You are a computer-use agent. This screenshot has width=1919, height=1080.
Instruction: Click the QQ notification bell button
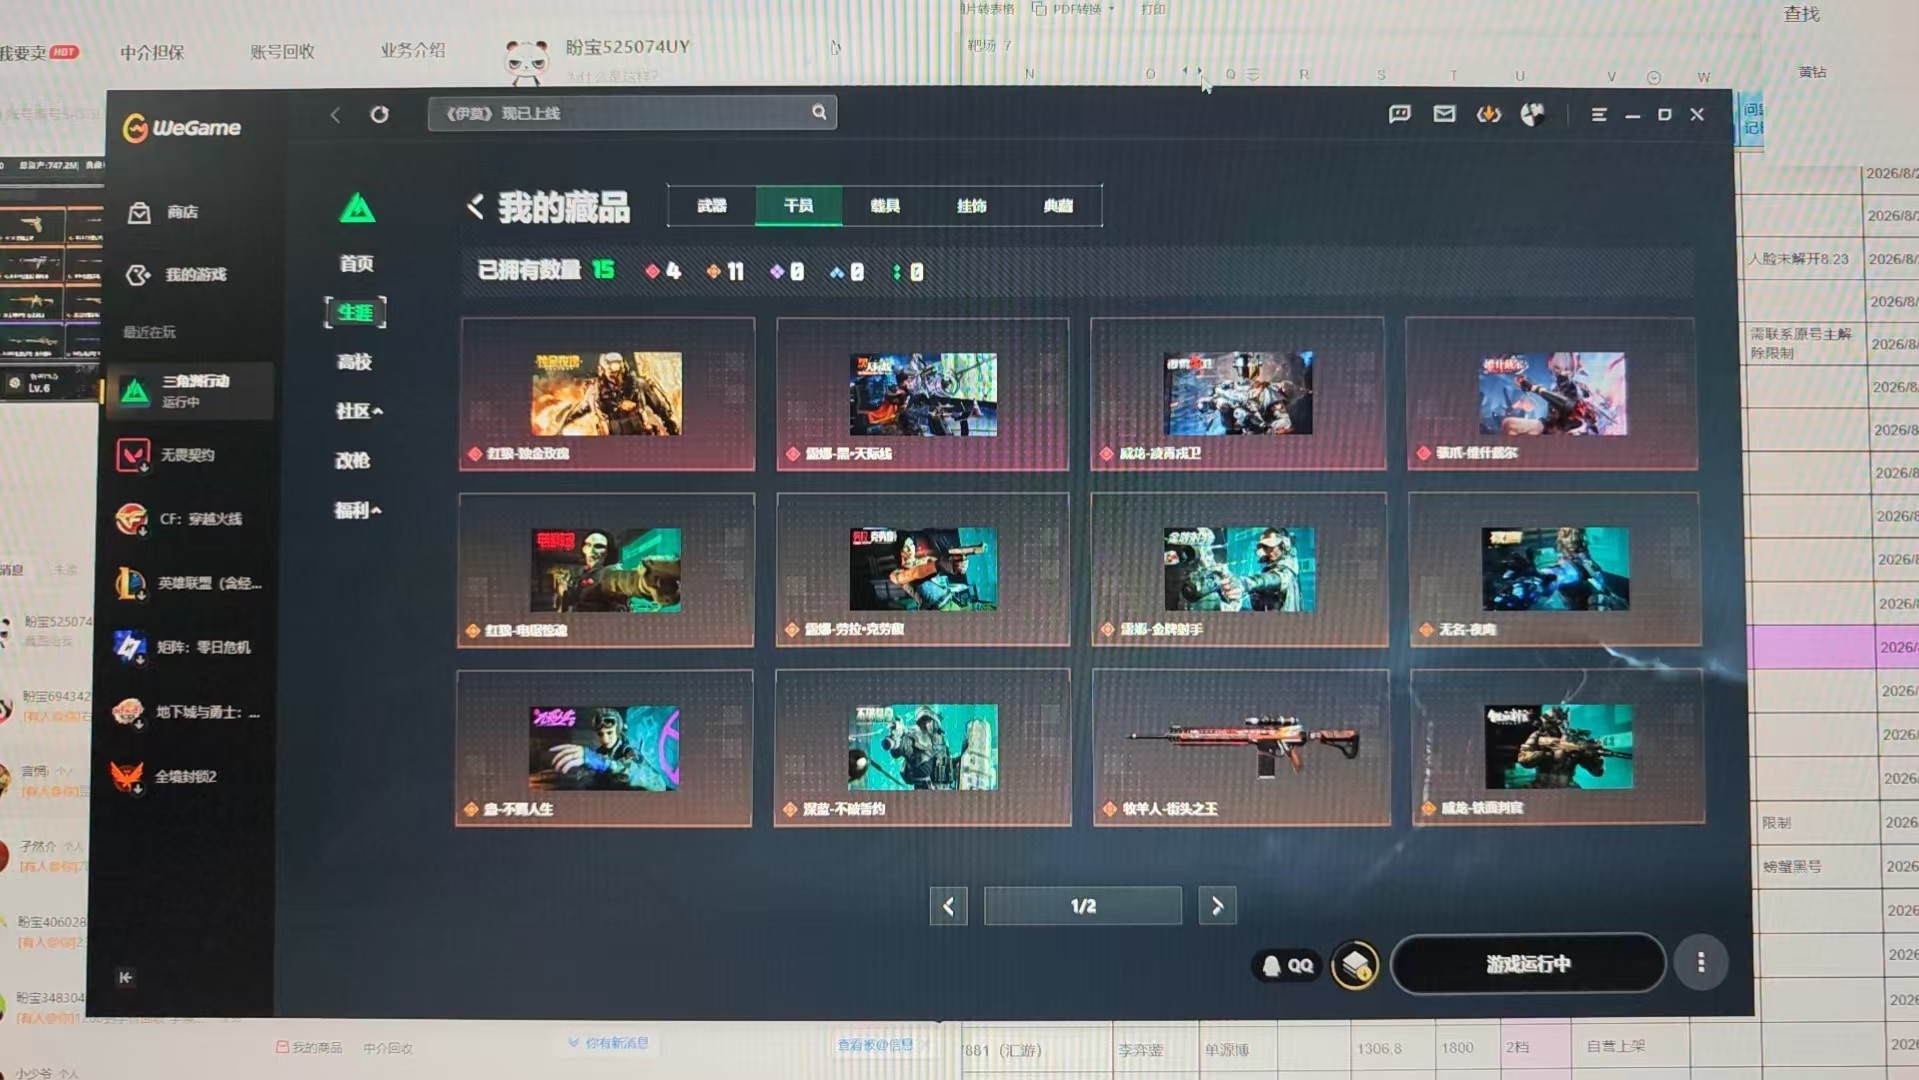pos(1287,965)
